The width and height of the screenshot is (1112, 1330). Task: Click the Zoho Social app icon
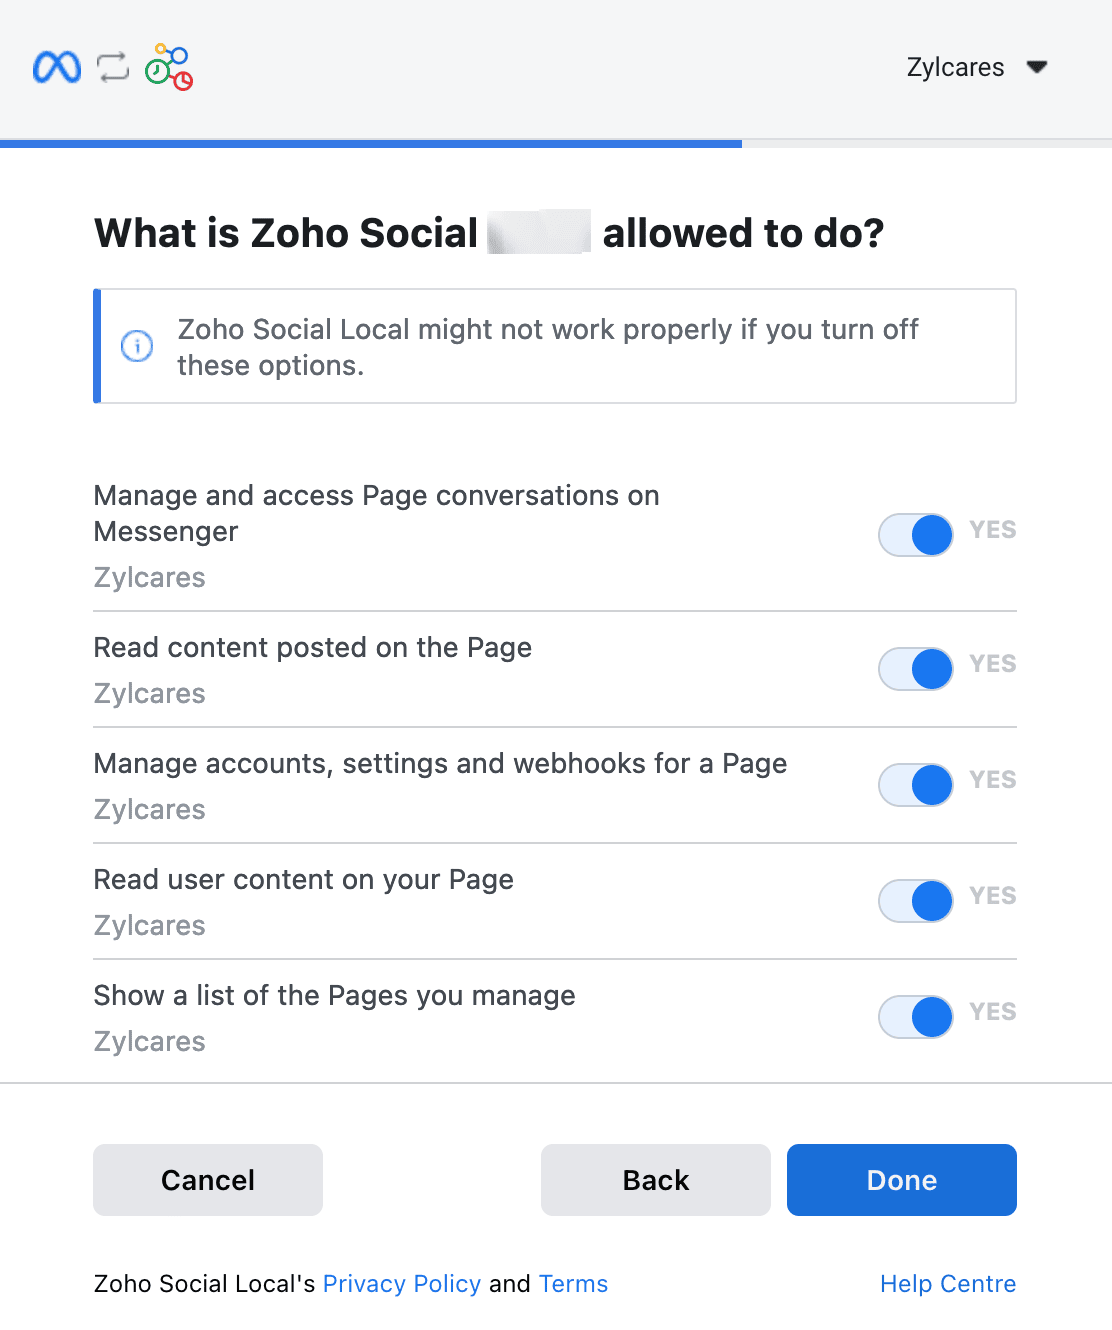(169, 67)
